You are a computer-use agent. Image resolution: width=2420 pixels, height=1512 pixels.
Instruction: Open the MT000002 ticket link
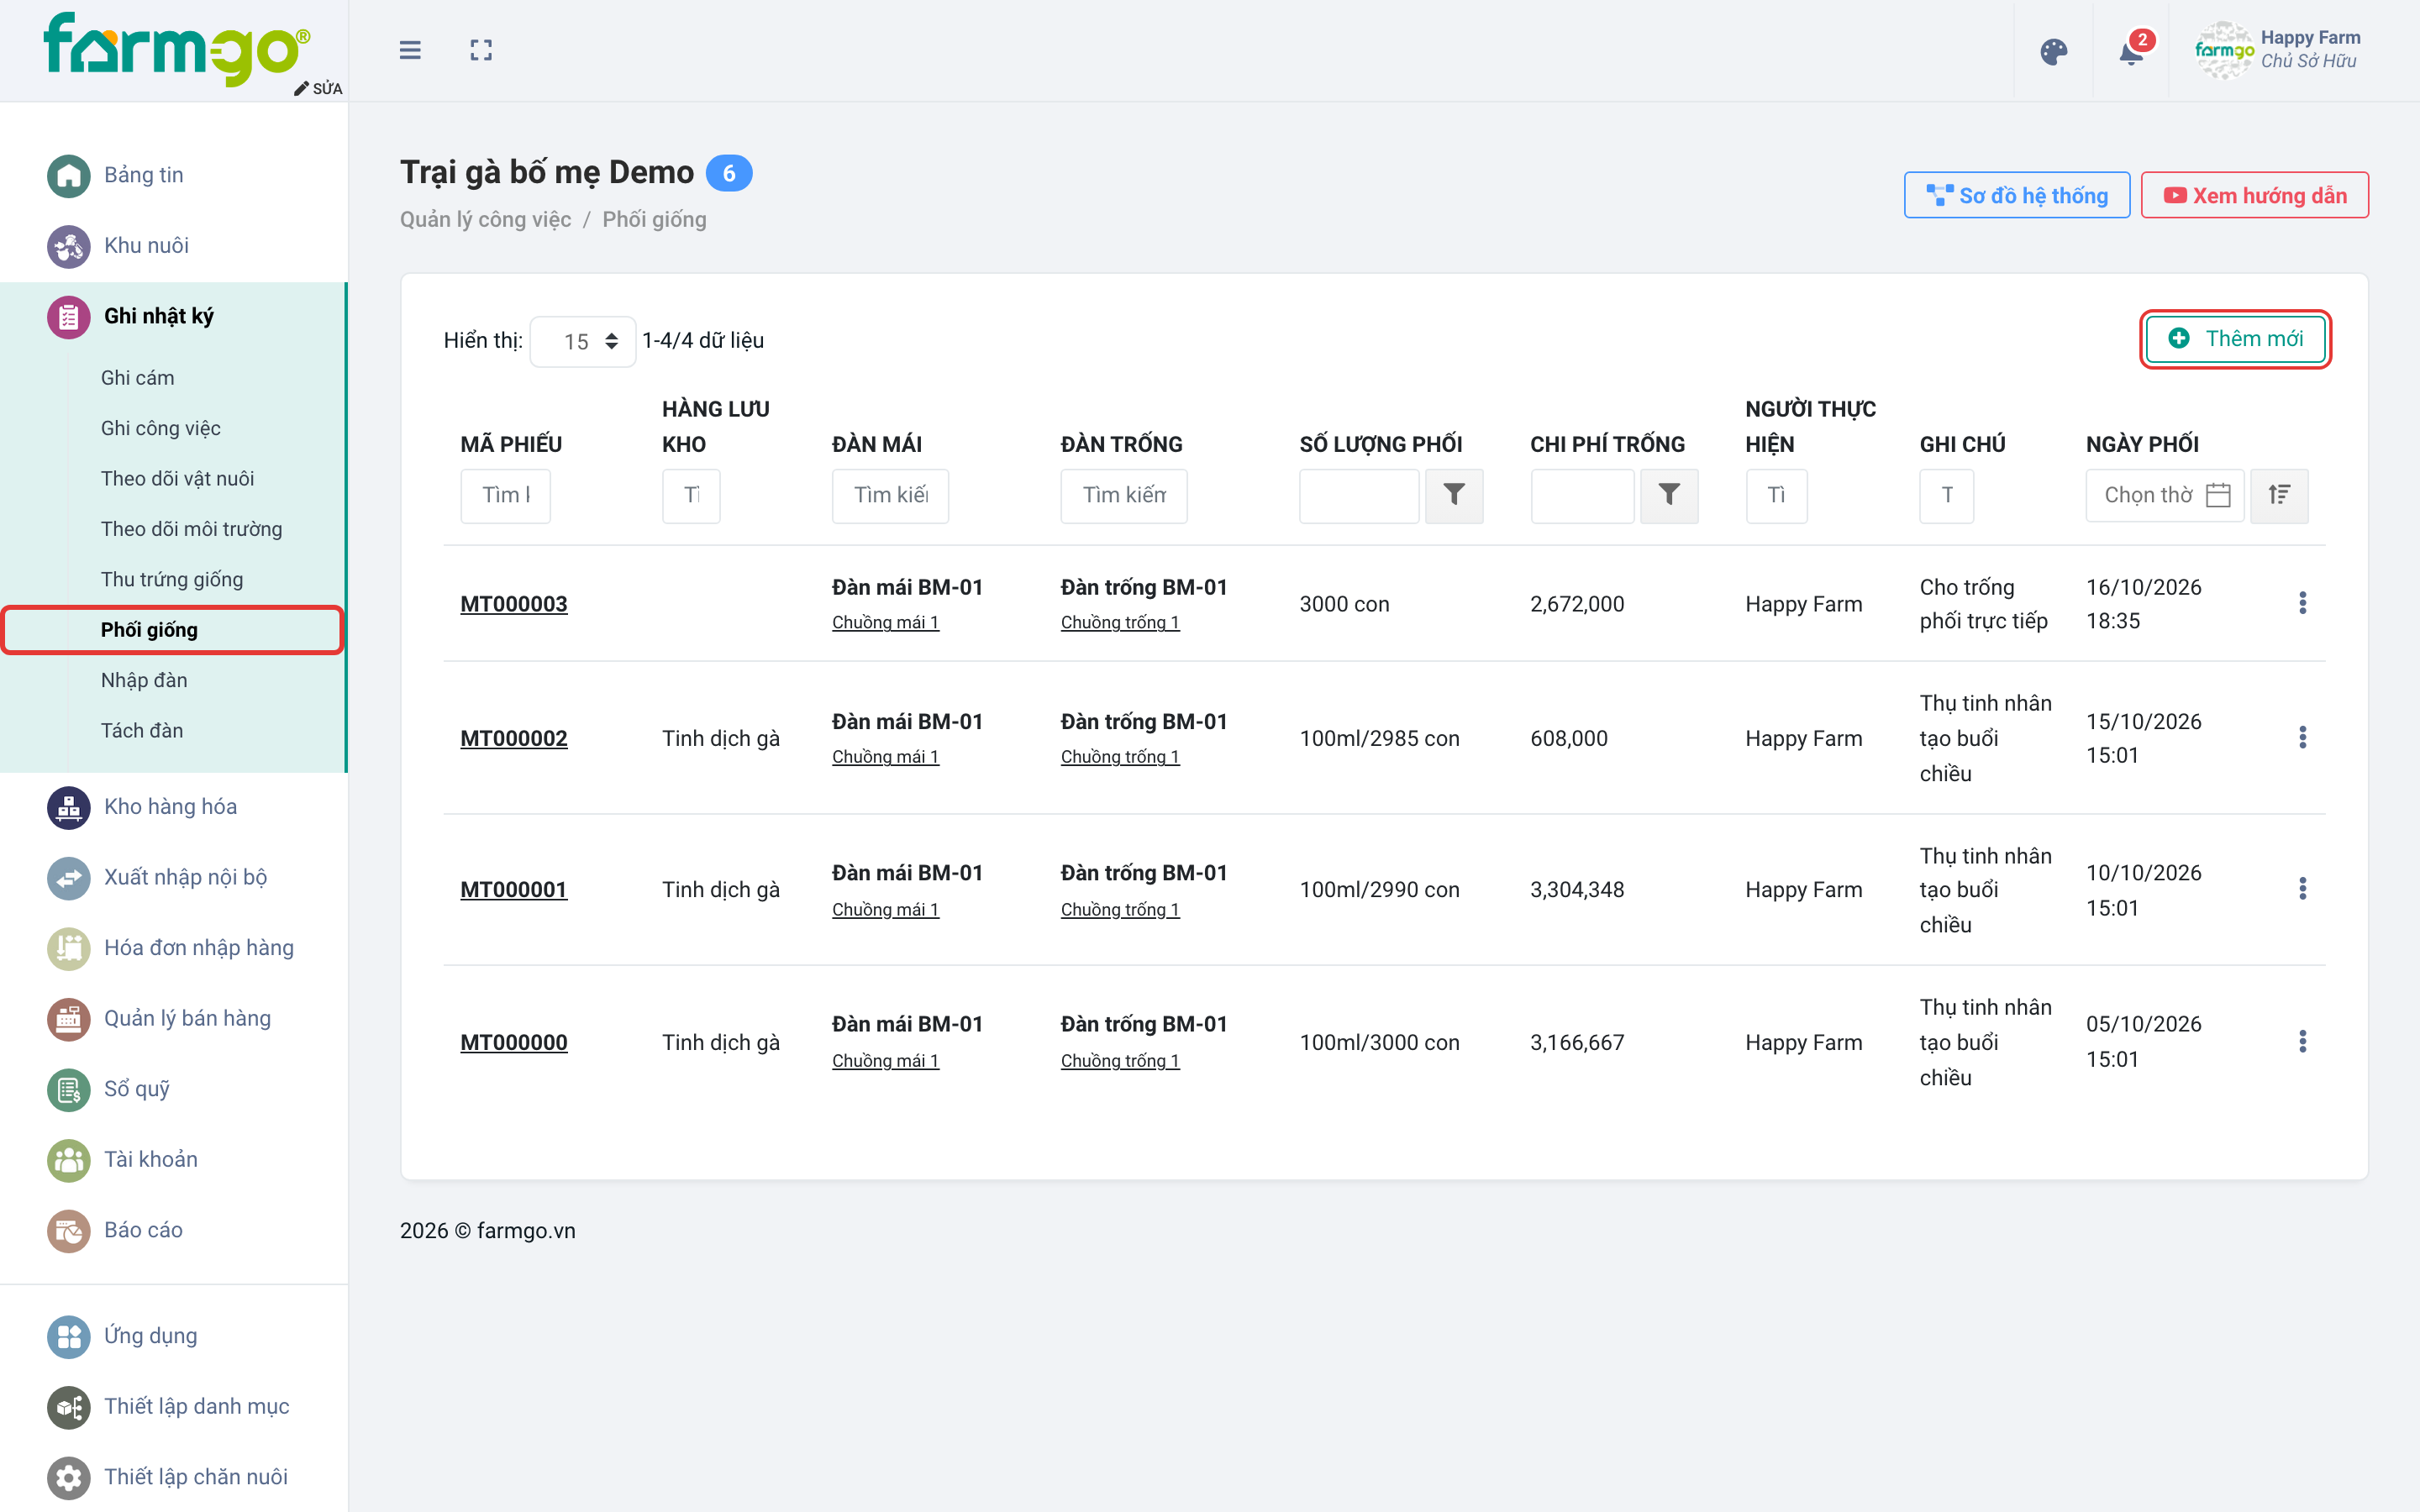click(514, 738)
